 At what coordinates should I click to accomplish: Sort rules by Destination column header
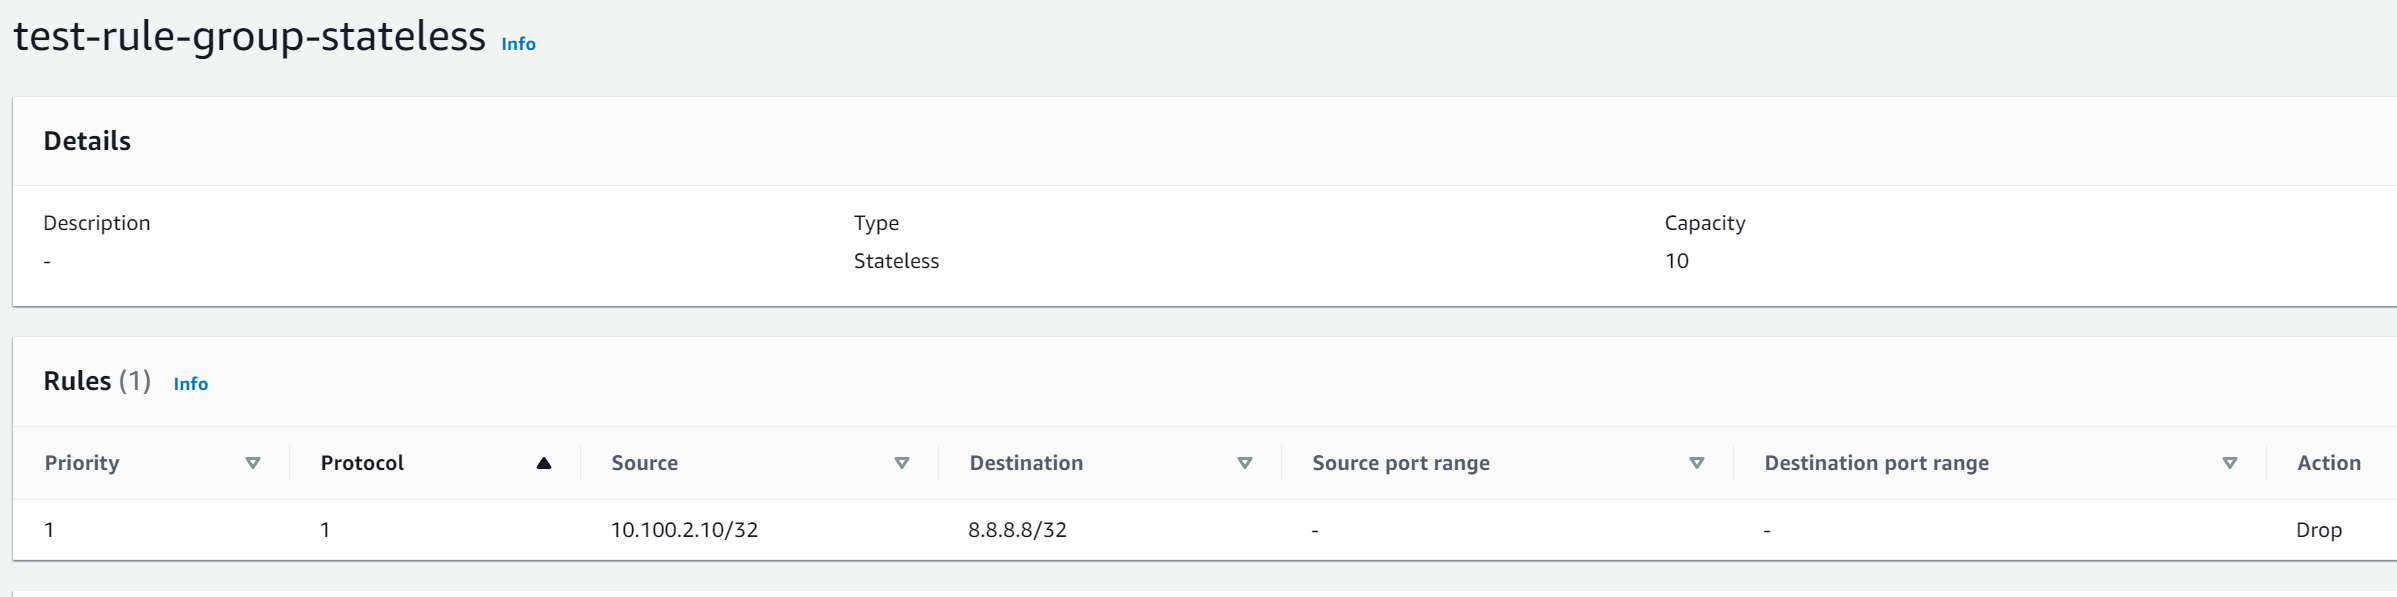1026,463
